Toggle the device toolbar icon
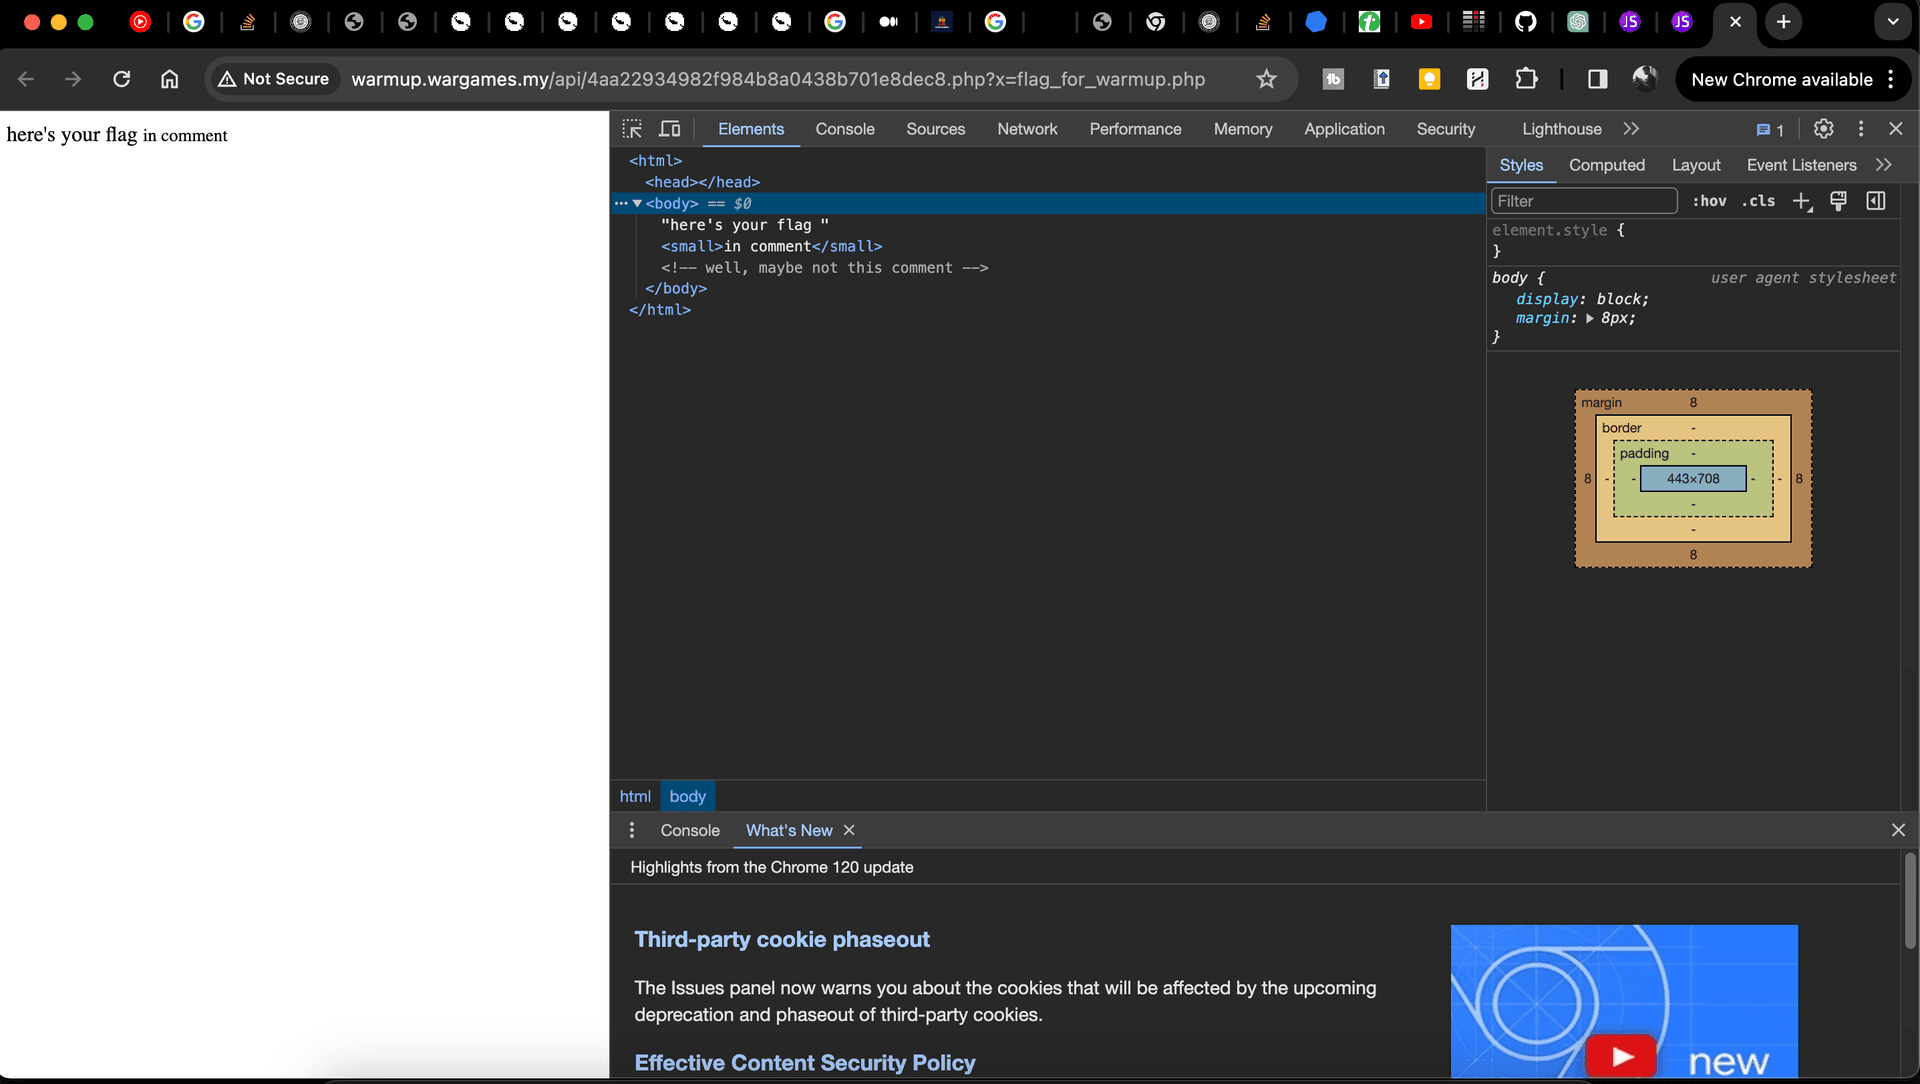This screenshot has height=1084, width=1920. pyautogui.click(x=670, y=129)
